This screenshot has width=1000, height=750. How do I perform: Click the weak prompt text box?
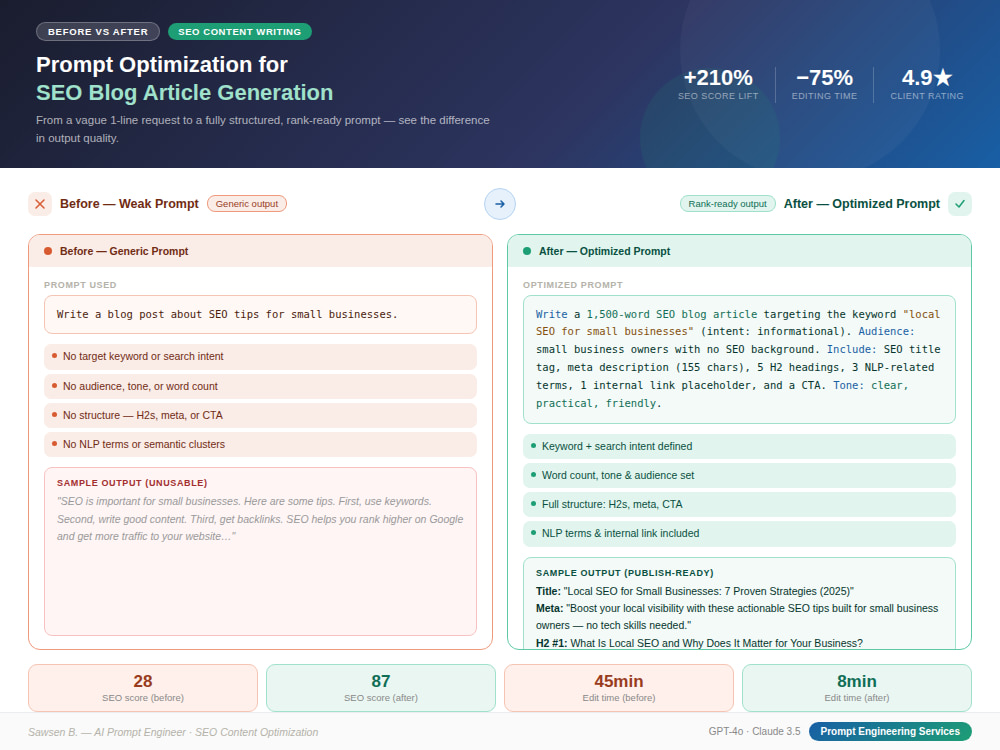click(260, 314)
